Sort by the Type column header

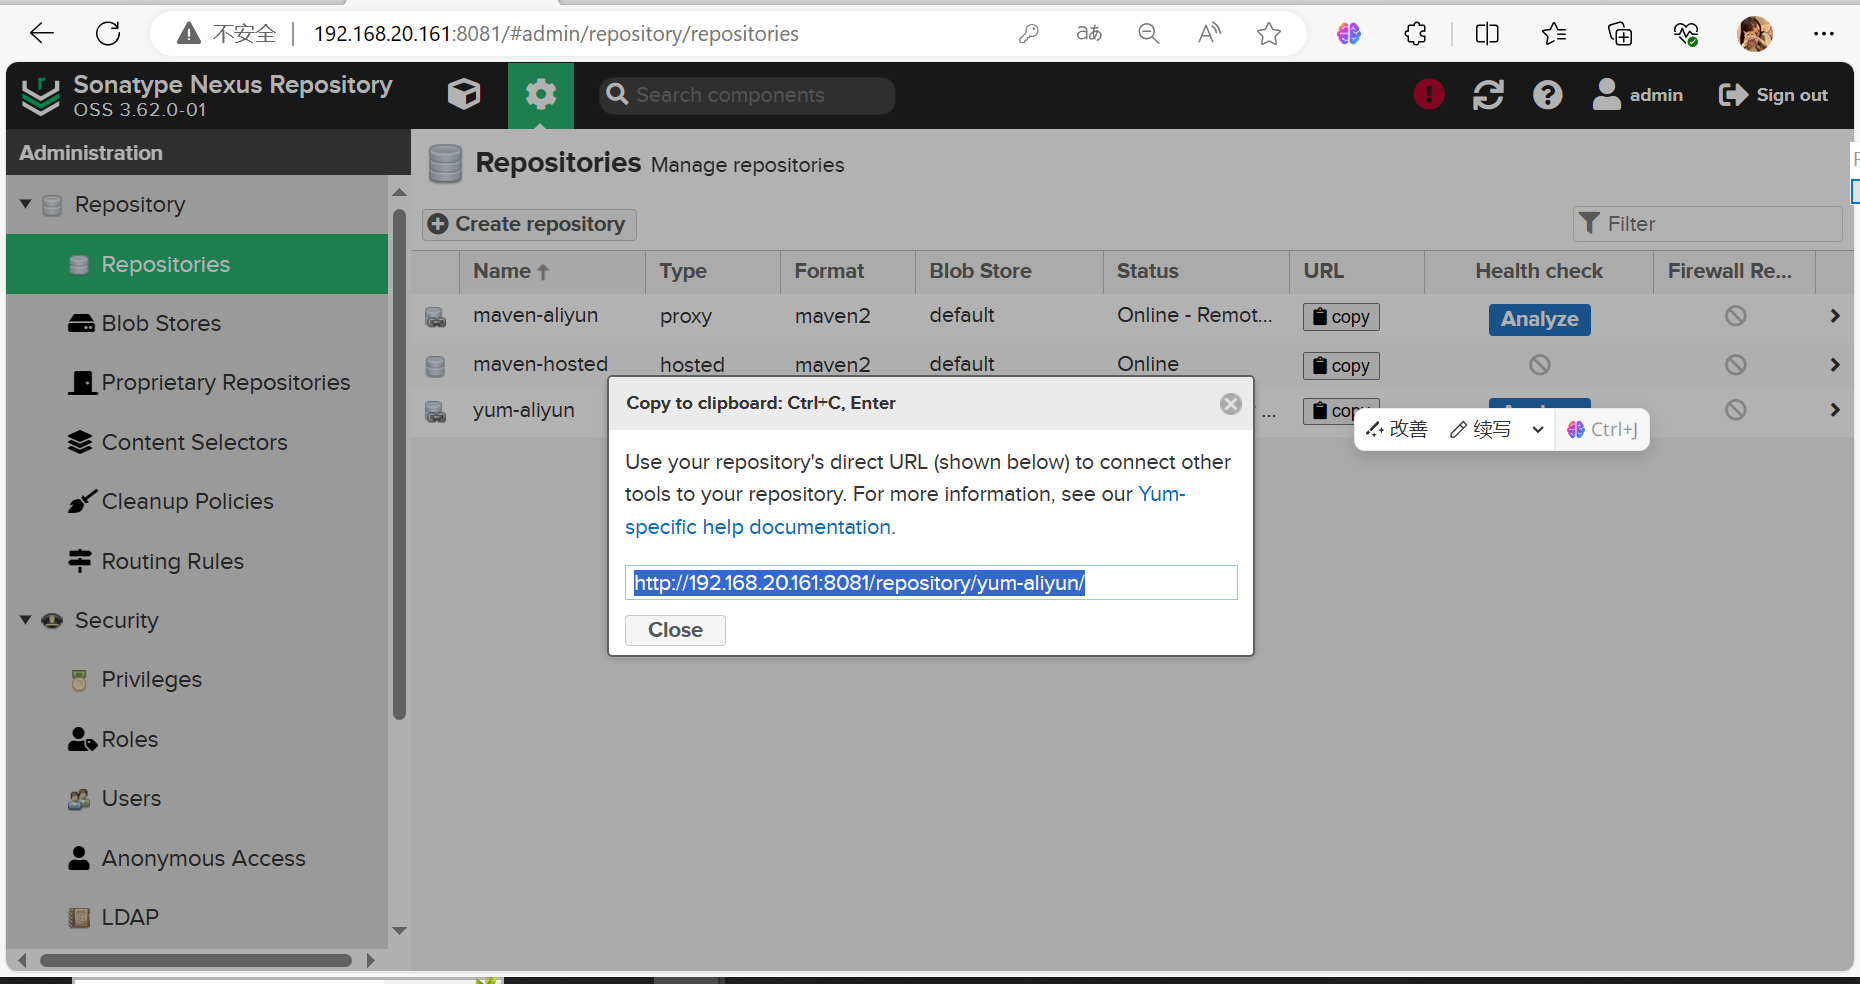tap(713, 271)
